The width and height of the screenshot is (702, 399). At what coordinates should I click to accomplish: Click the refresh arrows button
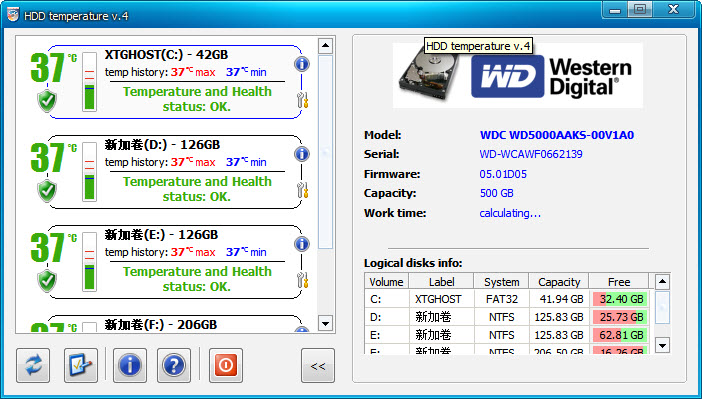[33, 365]
